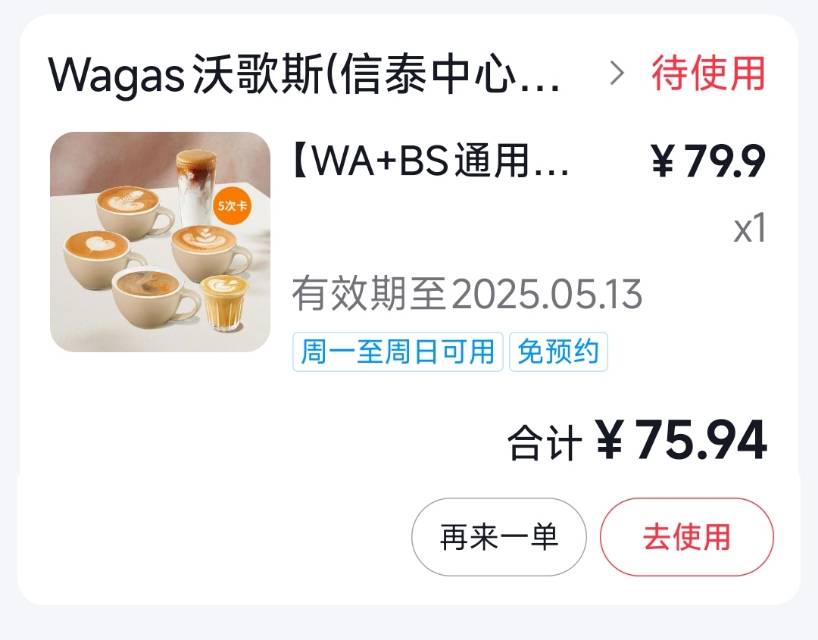This screenshot has height=640, width=818.
Task: Open the coffee cups product thumbnail
Action: coord(160,241)
